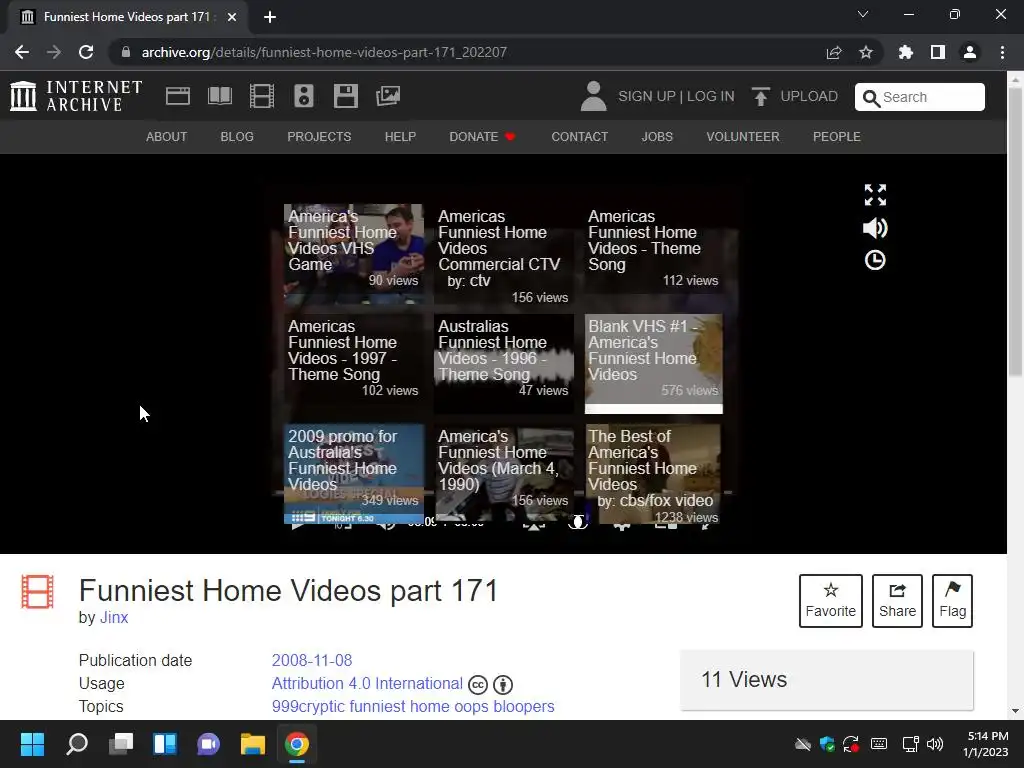Open the JOBS menu item

pyautogui.click(x=657, y=137)
